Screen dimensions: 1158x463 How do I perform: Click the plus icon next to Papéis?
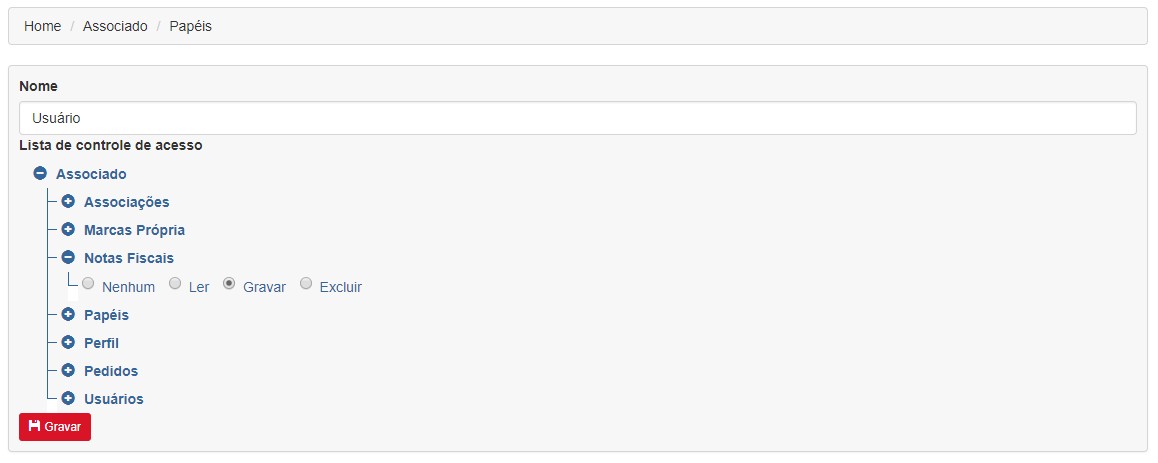click(x=68, y=315)
